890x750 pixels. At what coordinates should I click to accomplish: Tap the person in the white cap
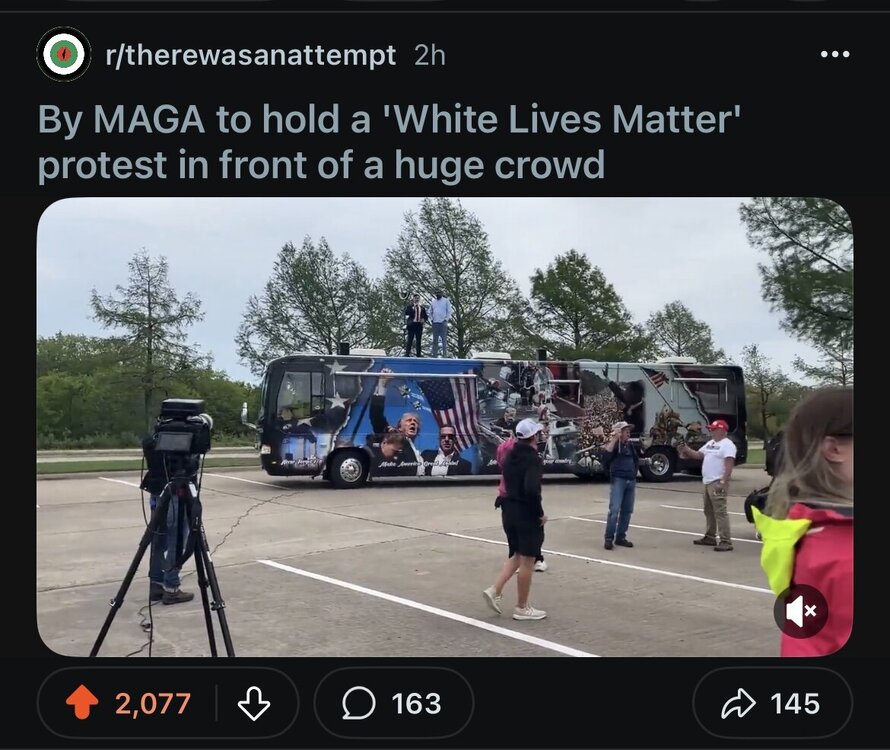pyautogui.click(x=520, y=519)
